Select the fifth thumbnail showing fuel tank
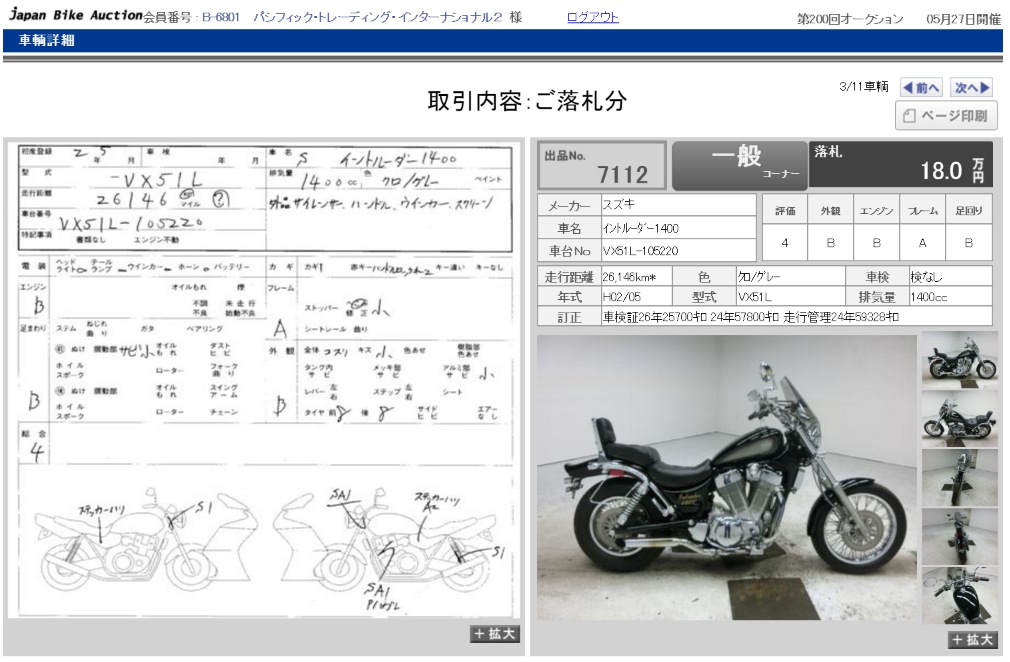The height and width of the screenshot is (662, 1010). pos(959,595)
